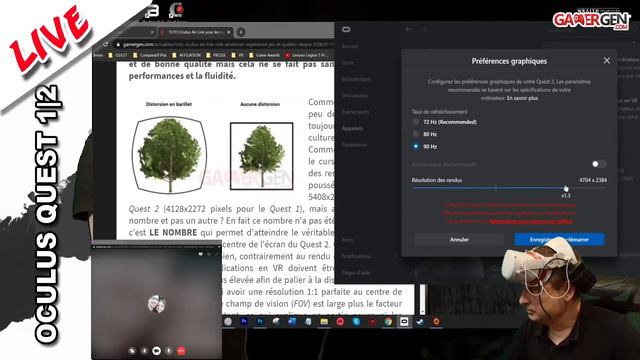This screenshot has height=360, width=640.
Task: Open Accueil in the Oculus sidebar
Action: 350,46
